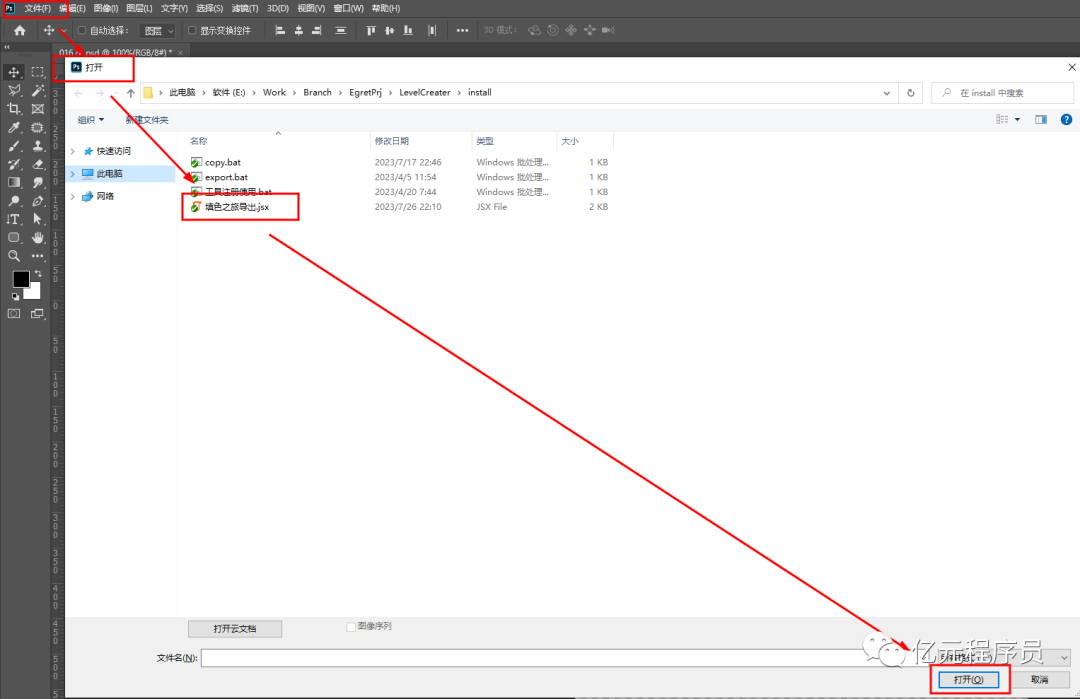Click the 新建文件夹 button
1080x699 pixels.
point(147,120)
